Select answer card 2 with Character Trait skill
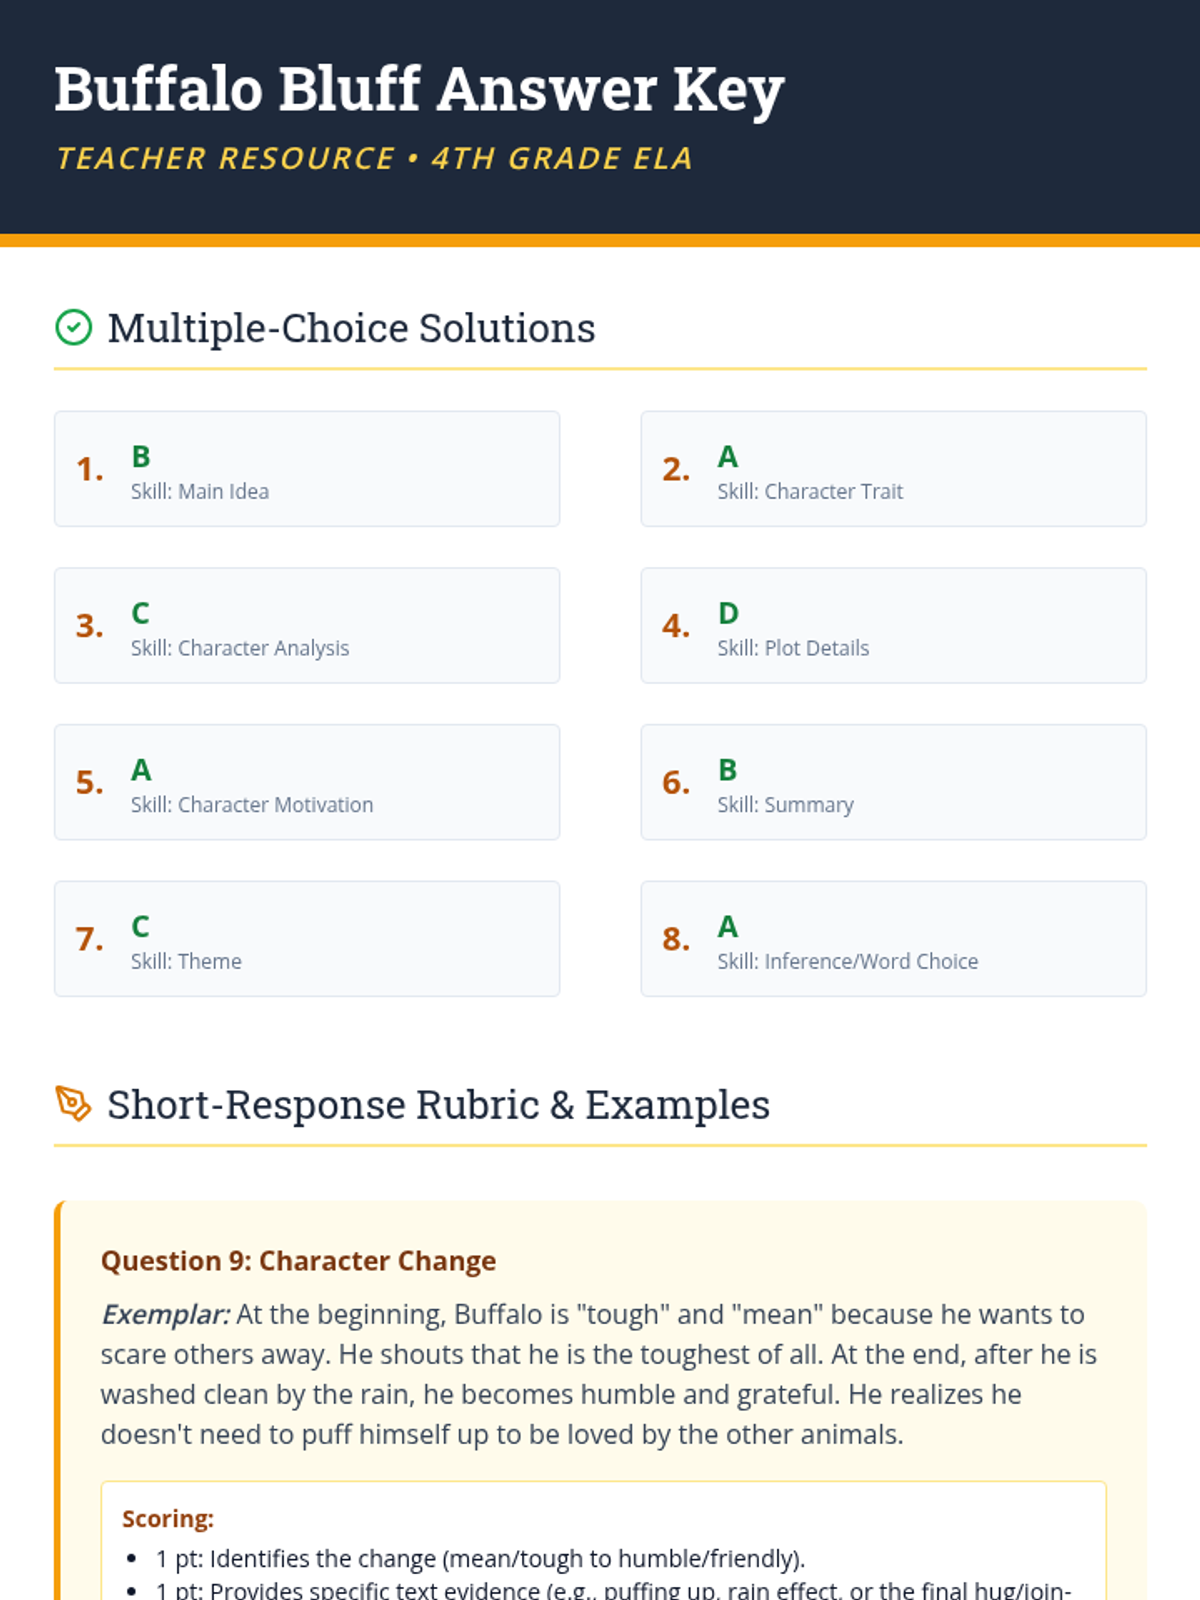 (x=893, y=469)
